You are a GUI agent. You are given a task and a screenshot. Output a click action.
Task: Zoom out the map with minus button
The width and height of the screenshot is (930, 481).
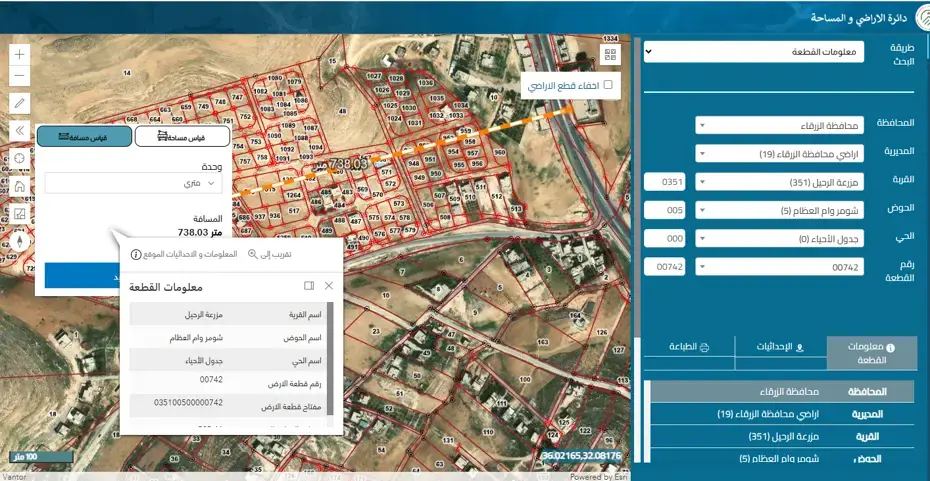click(20, 75)
